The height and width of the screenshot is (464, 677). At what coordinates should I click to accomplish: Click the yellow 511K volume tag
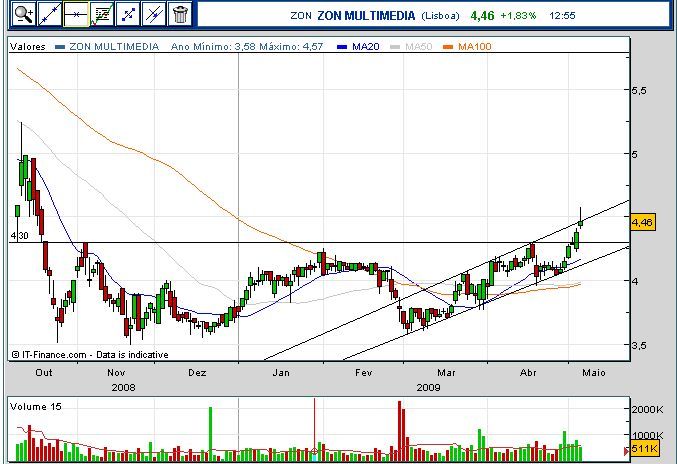pyautogui.click(x=645, y=448)
